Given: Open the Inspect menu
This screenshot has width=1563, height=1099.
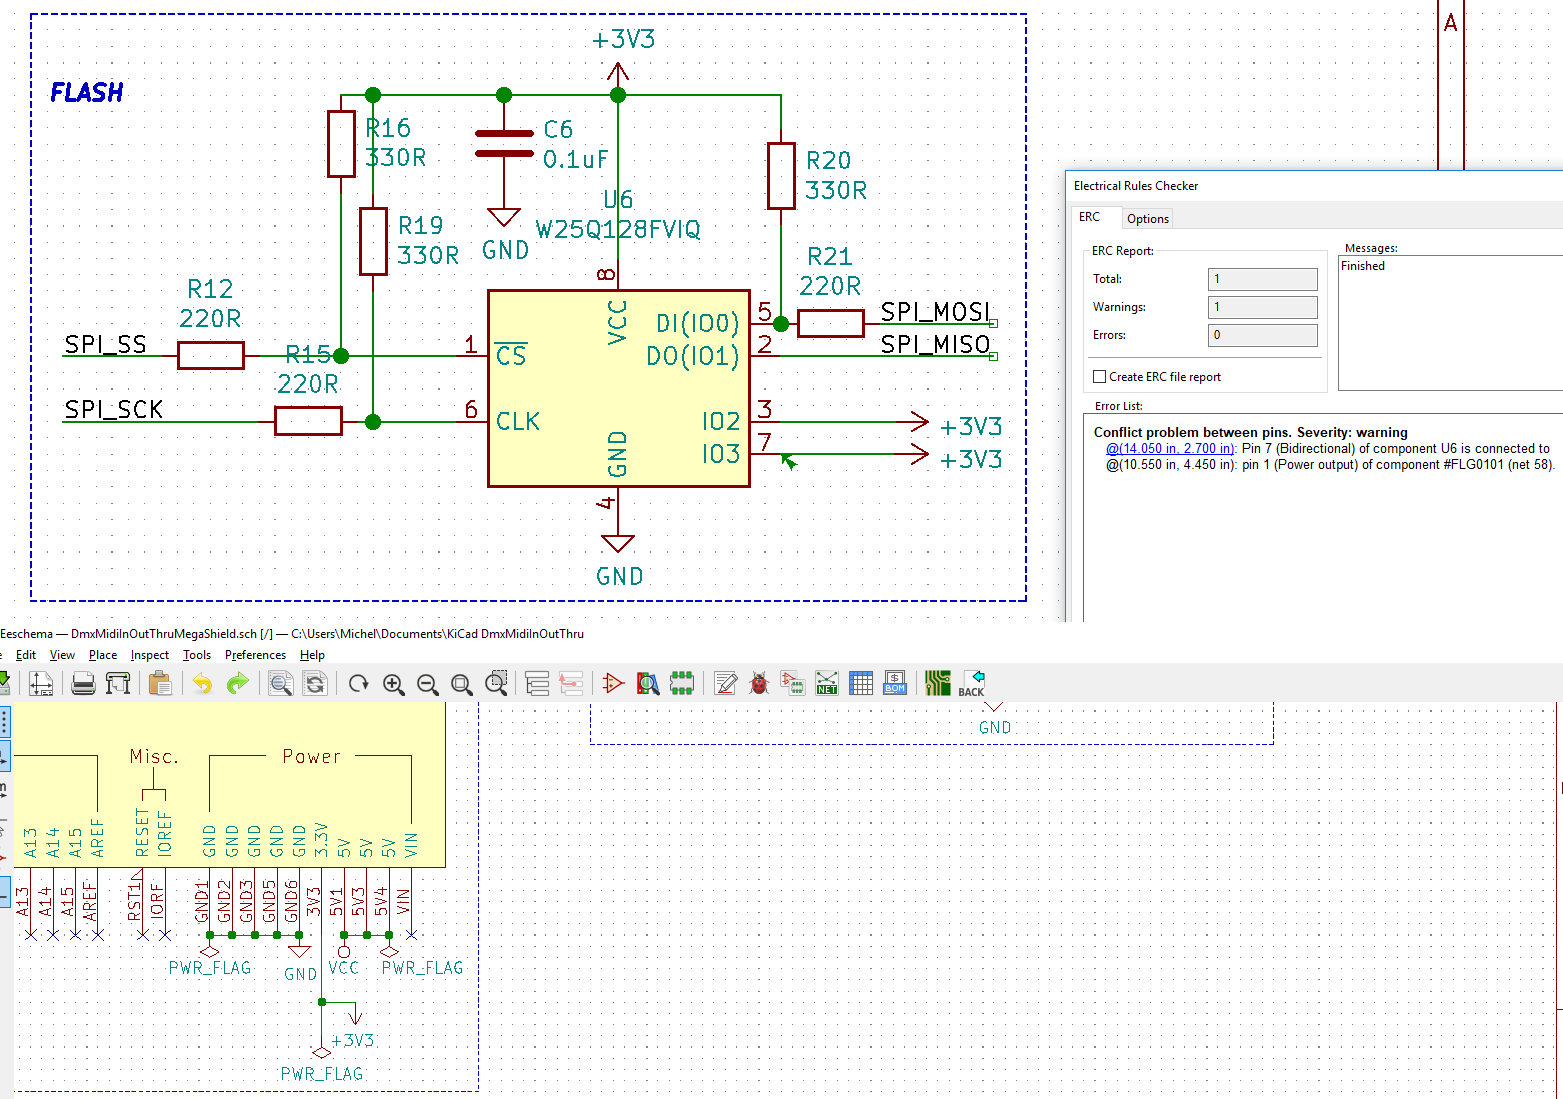Looking at the screenshot, I should (150, 655).
